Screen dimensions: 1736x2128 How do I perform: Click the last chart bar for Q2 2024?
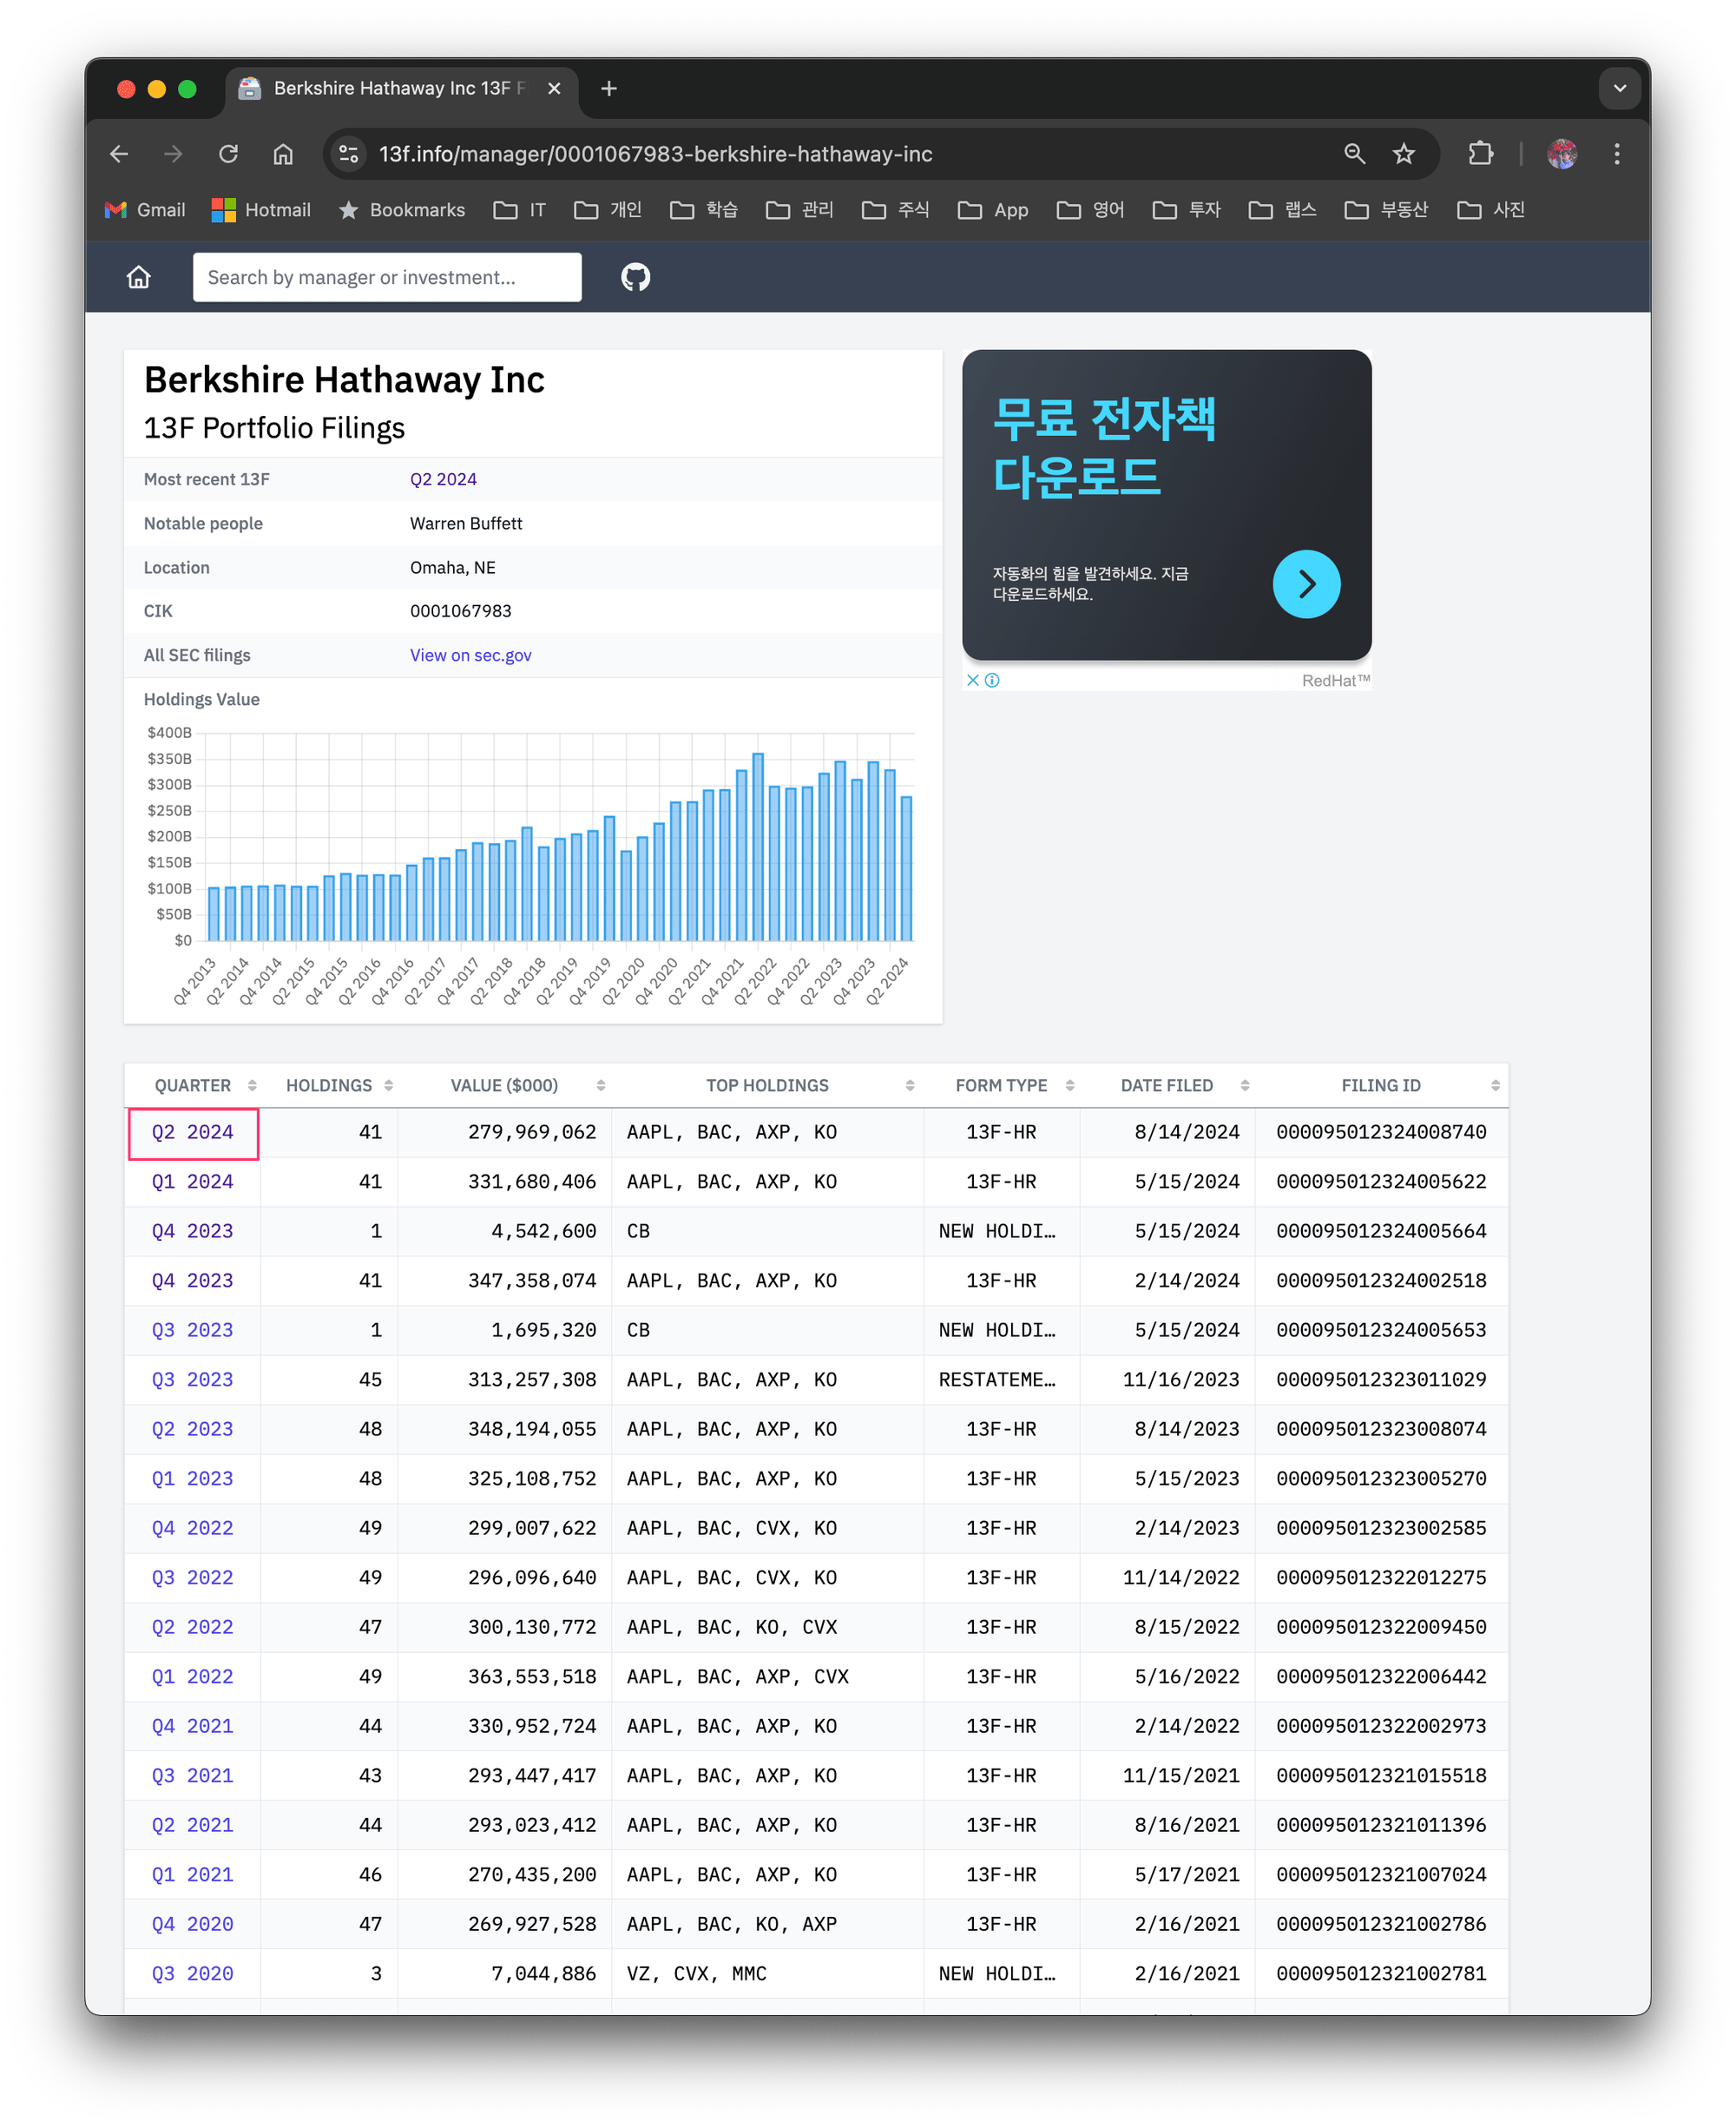tap(906, 868)
